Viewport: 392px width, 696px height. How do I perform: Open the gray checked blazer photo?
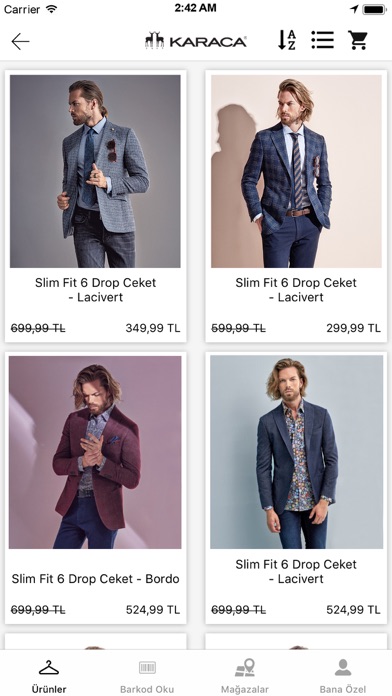[95, 171]
